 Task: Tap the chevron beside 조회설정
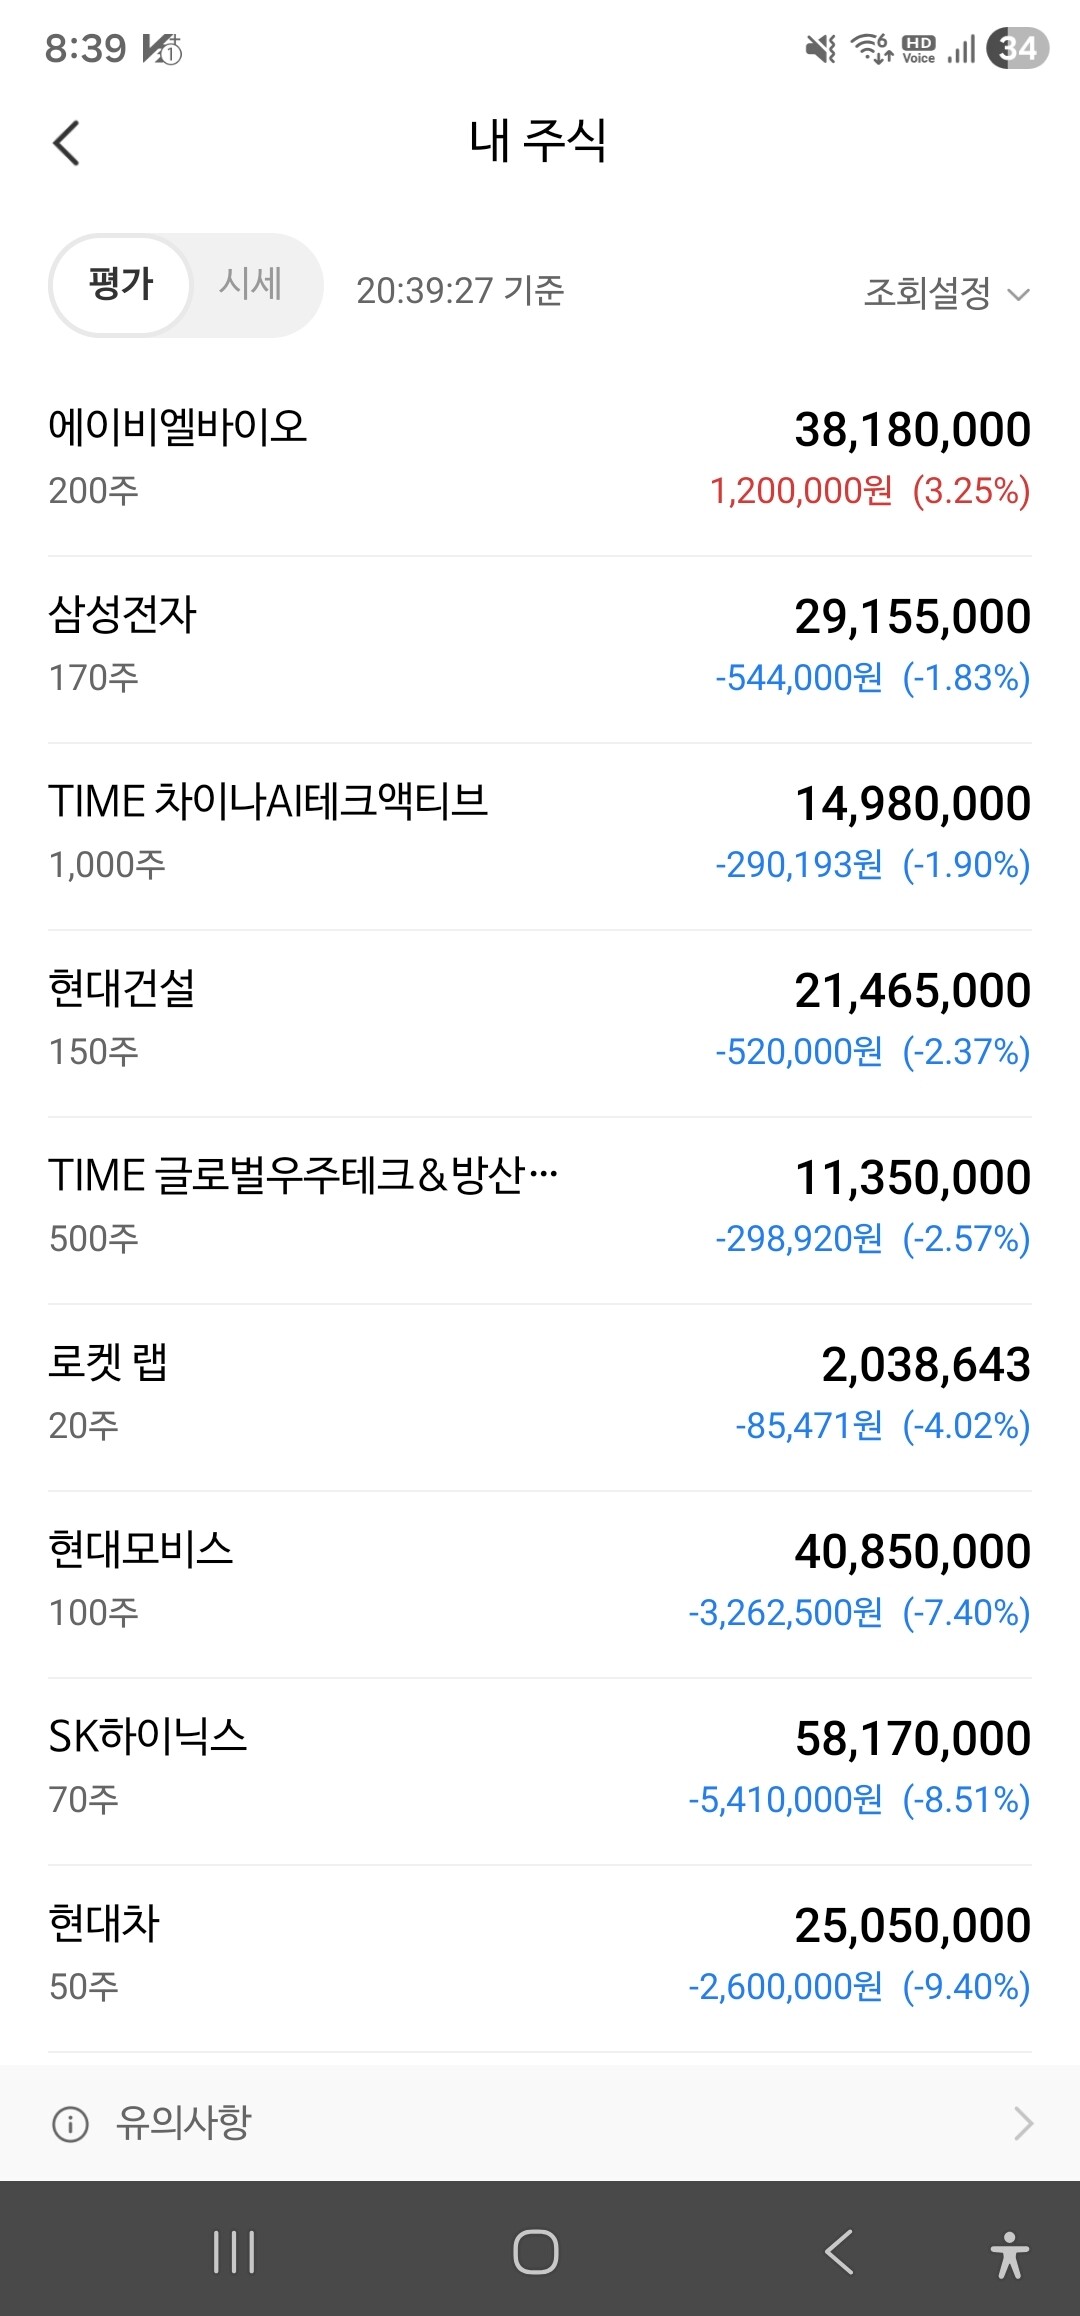1018,294
